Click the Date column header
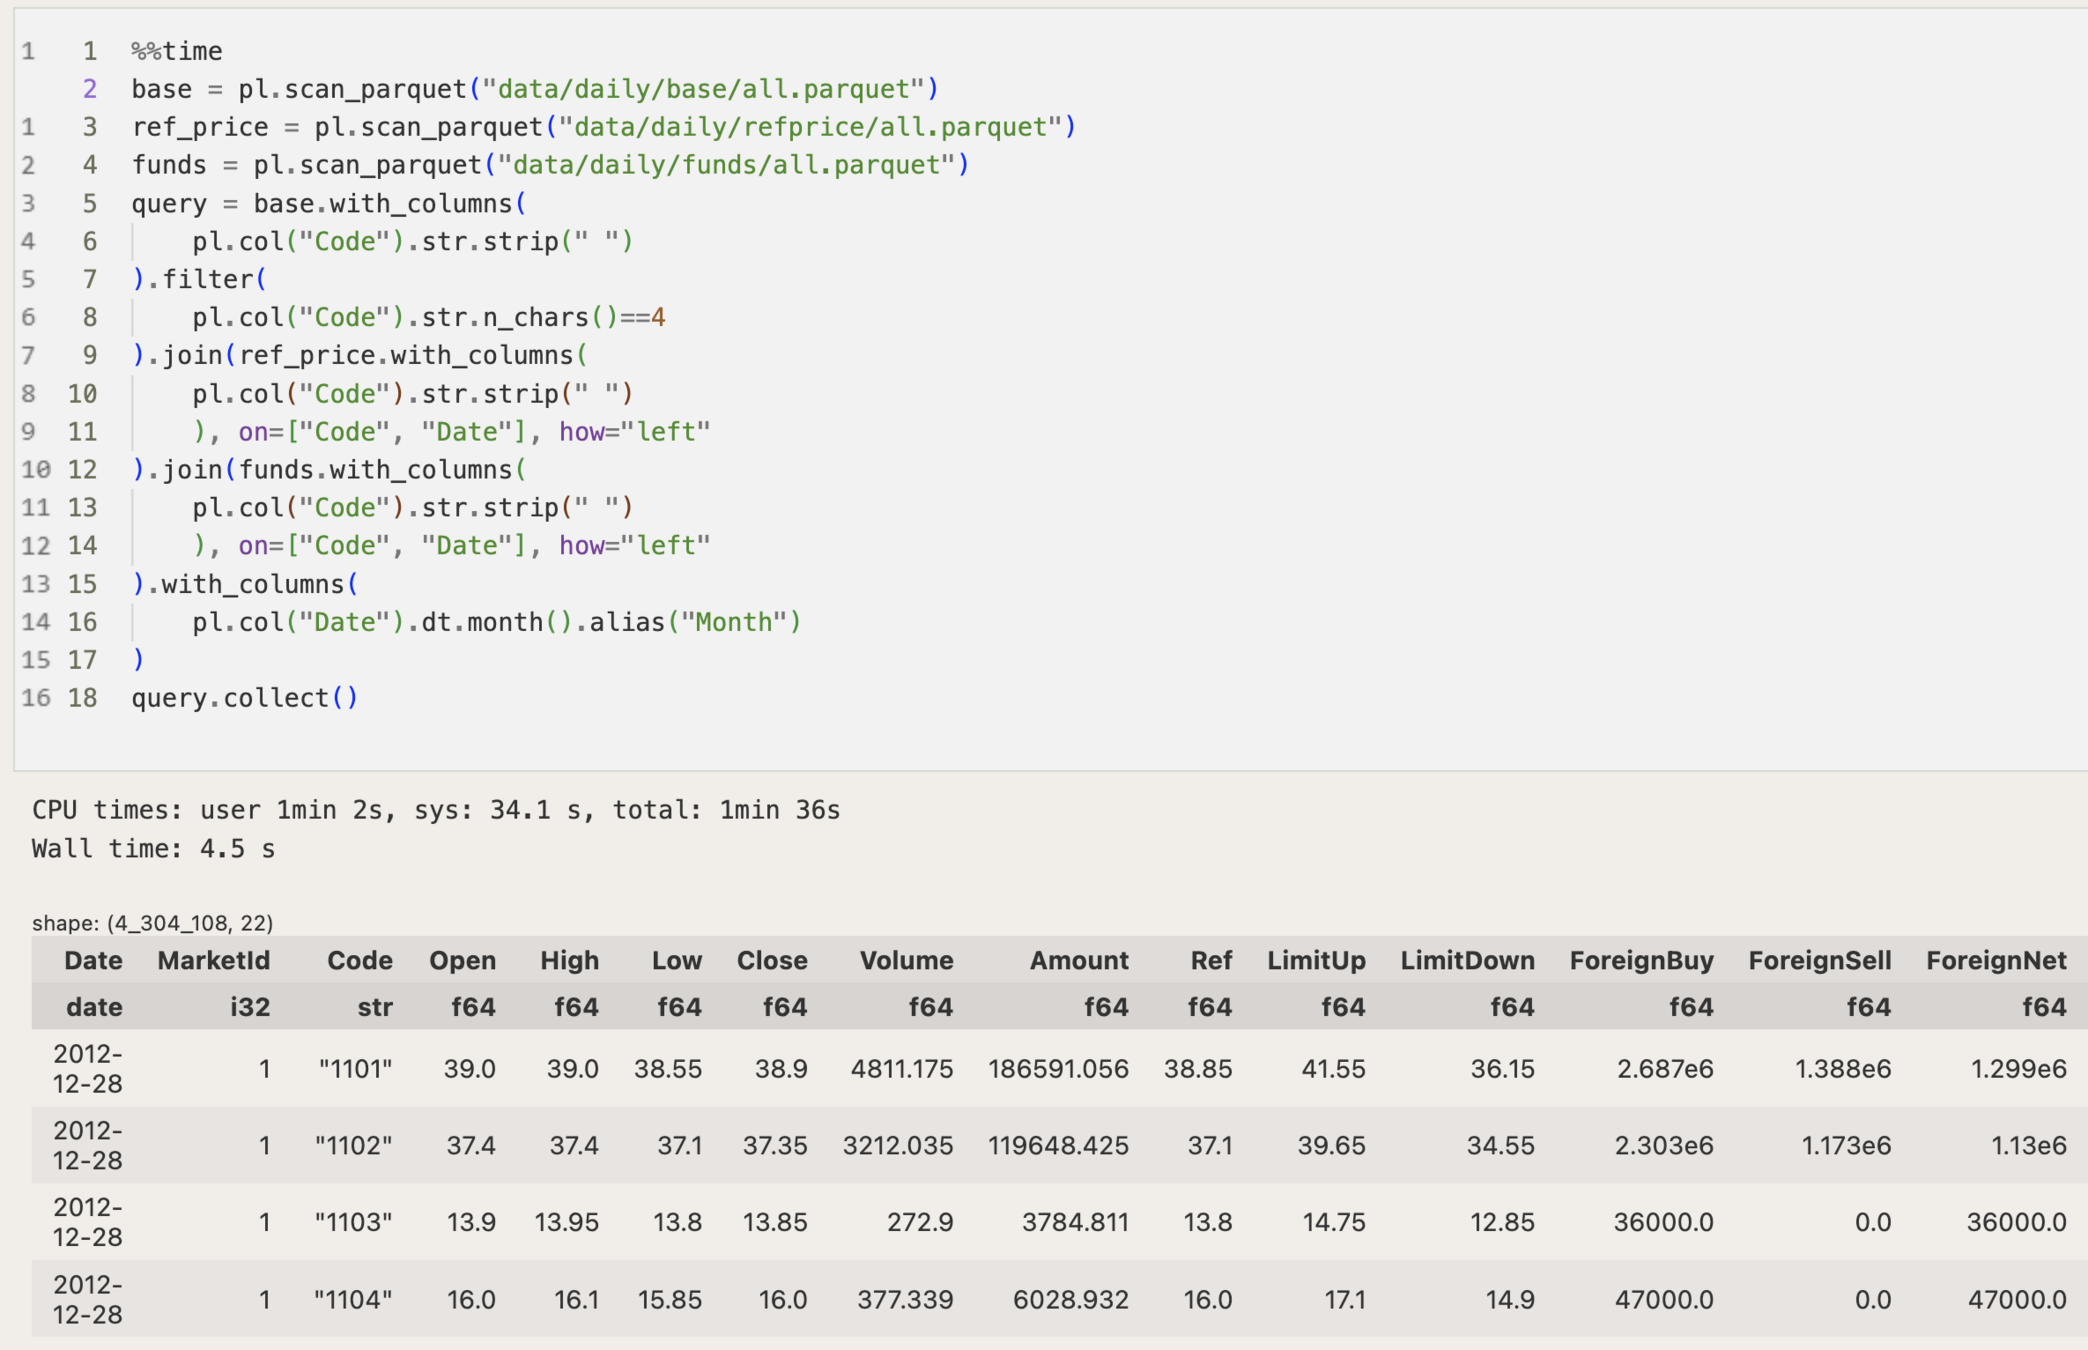This screenshot has width=2088, height=1350. 93,961
